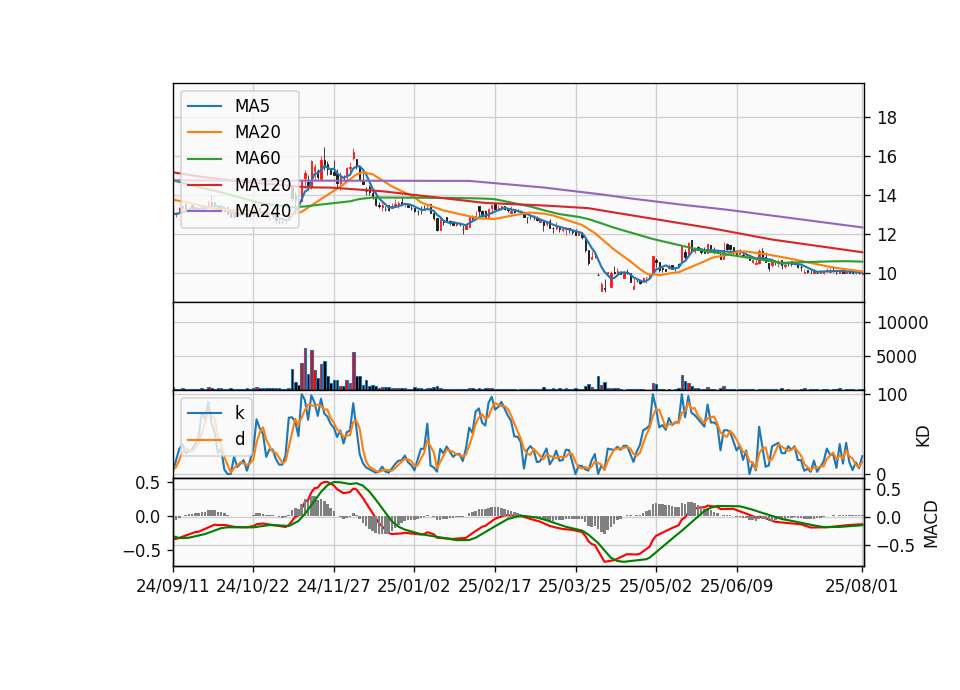Screen dimensions: 960x690
Task: Click the MA120 legend label
Action: coord(263,184)
